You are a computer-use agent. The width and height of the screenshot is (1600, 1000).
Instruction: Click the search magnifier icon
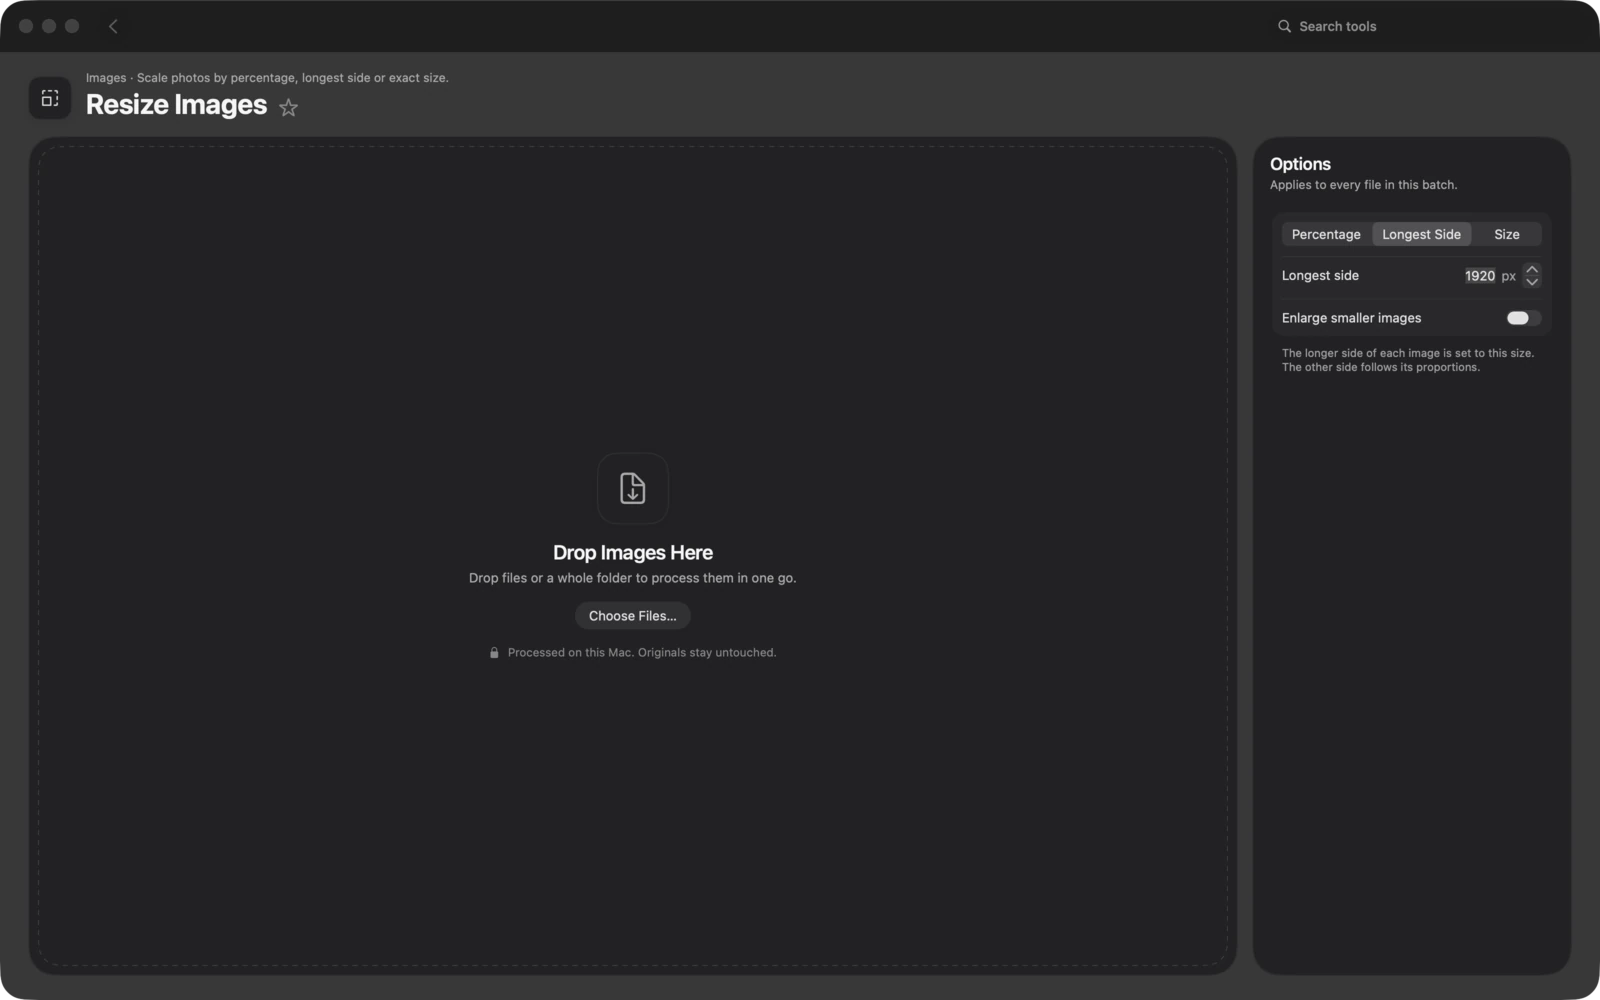(1284, 26)
